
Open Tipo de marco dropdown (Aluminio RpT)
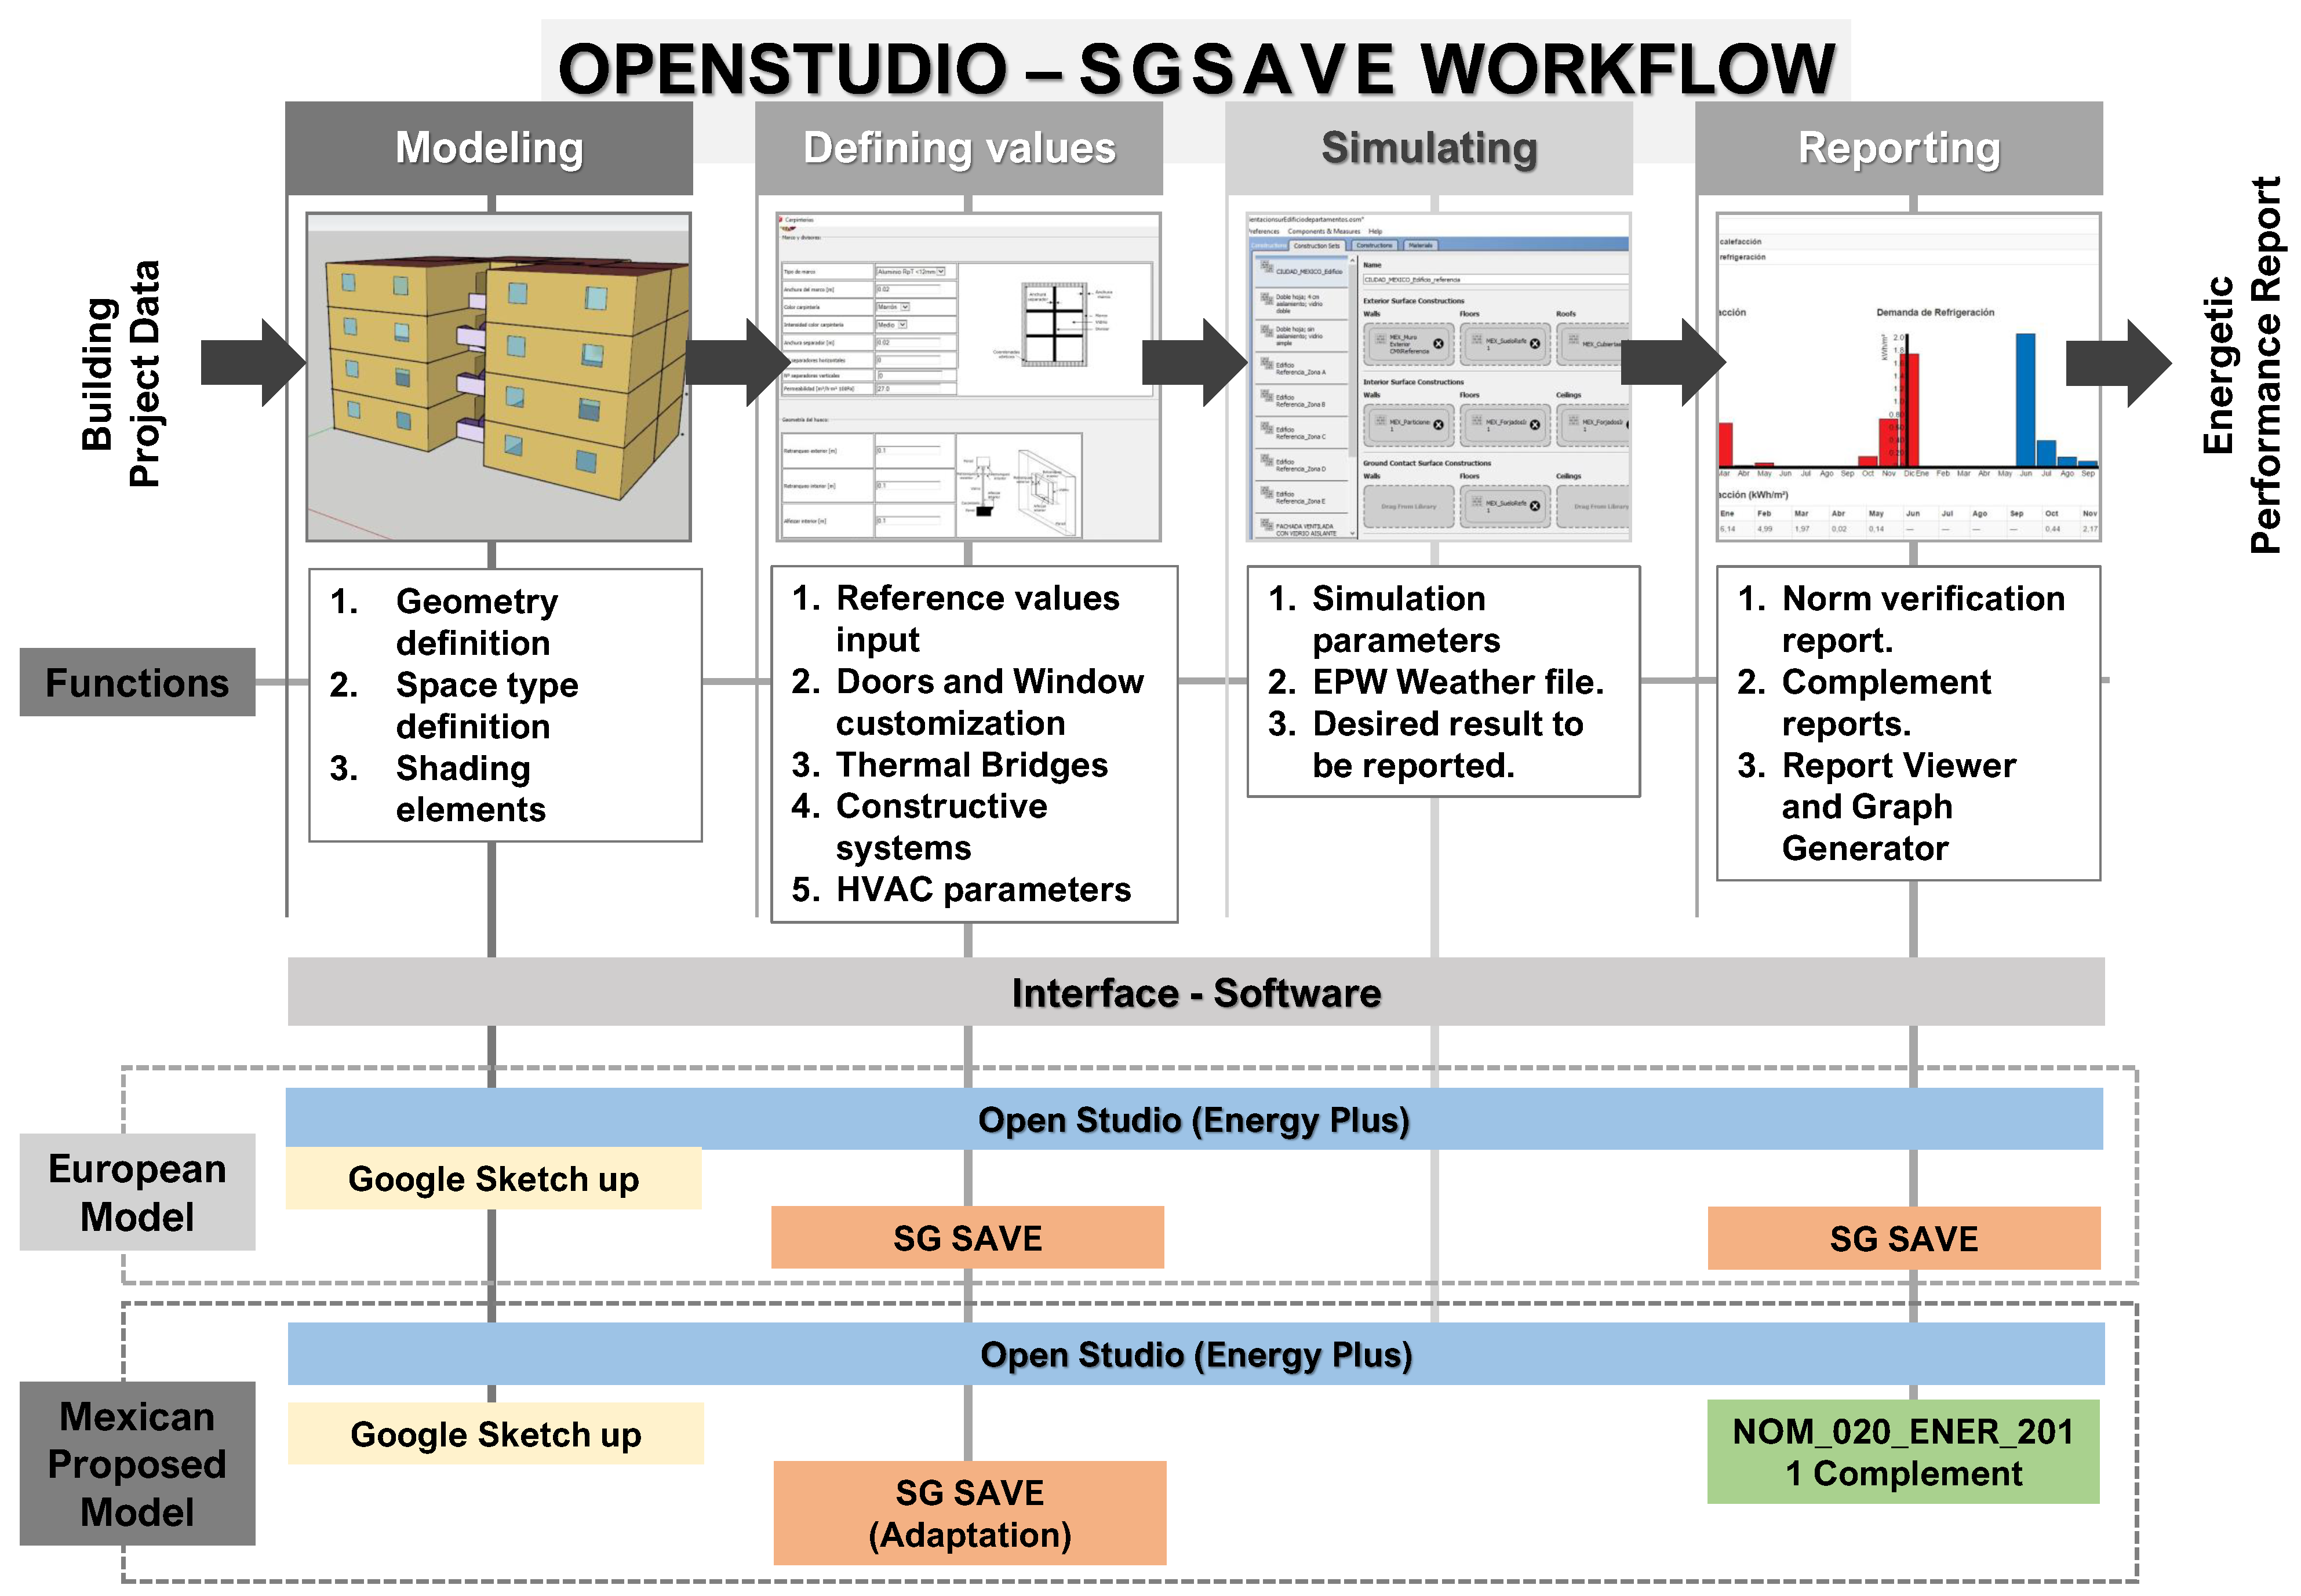pyautogui.click(x=940, y=271)
